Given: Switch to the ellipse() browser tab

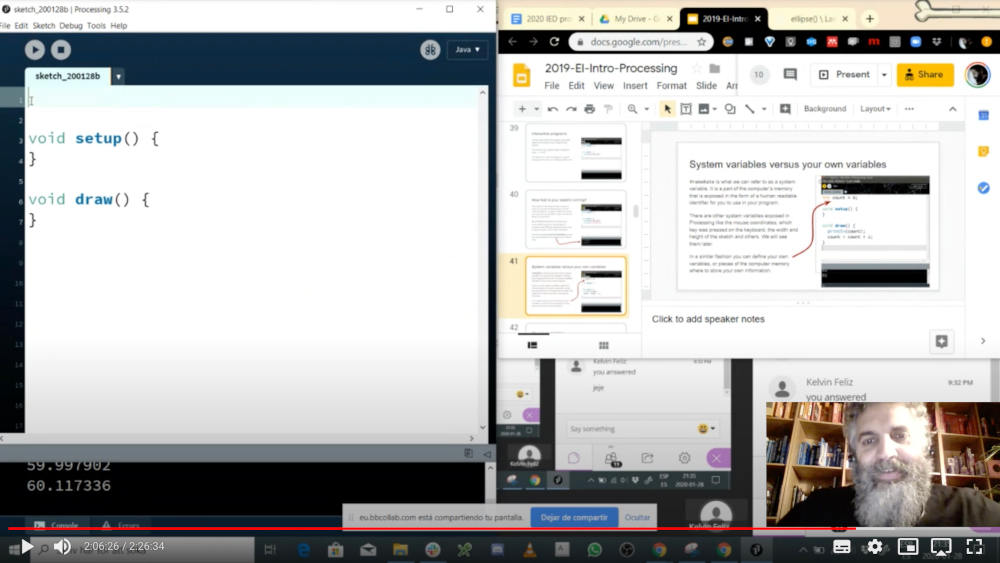Looking at the screenshot, I should pyautogui.click(x=812, y=19).
